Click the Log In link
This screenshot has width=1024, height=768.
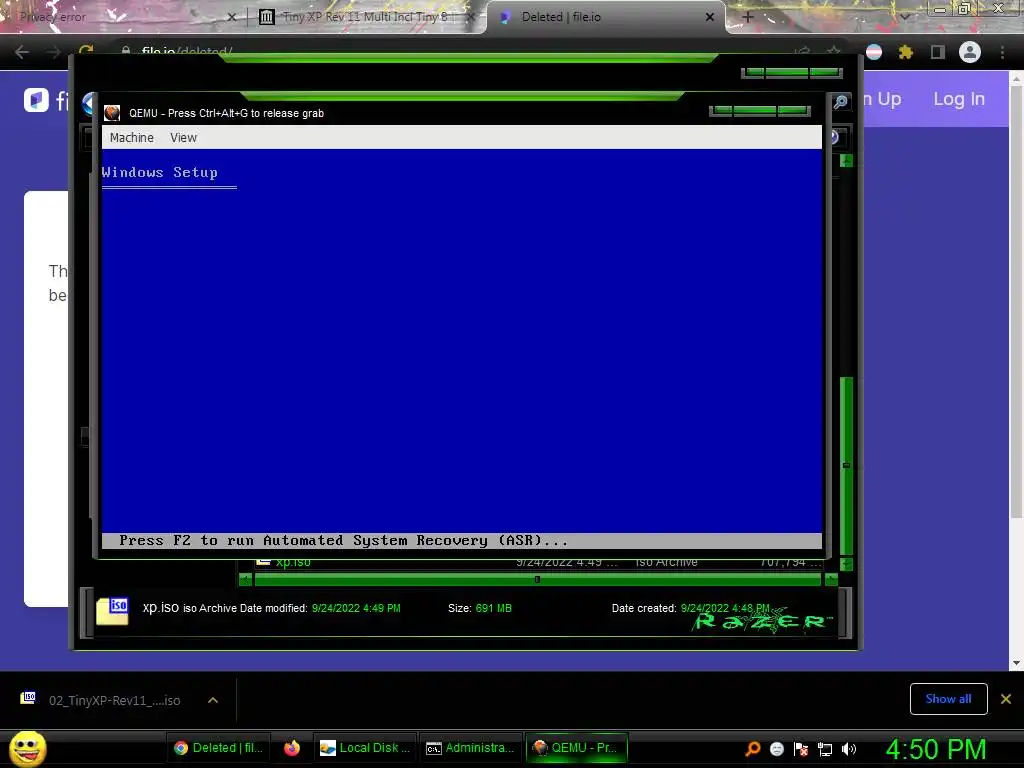click(959, 99)
